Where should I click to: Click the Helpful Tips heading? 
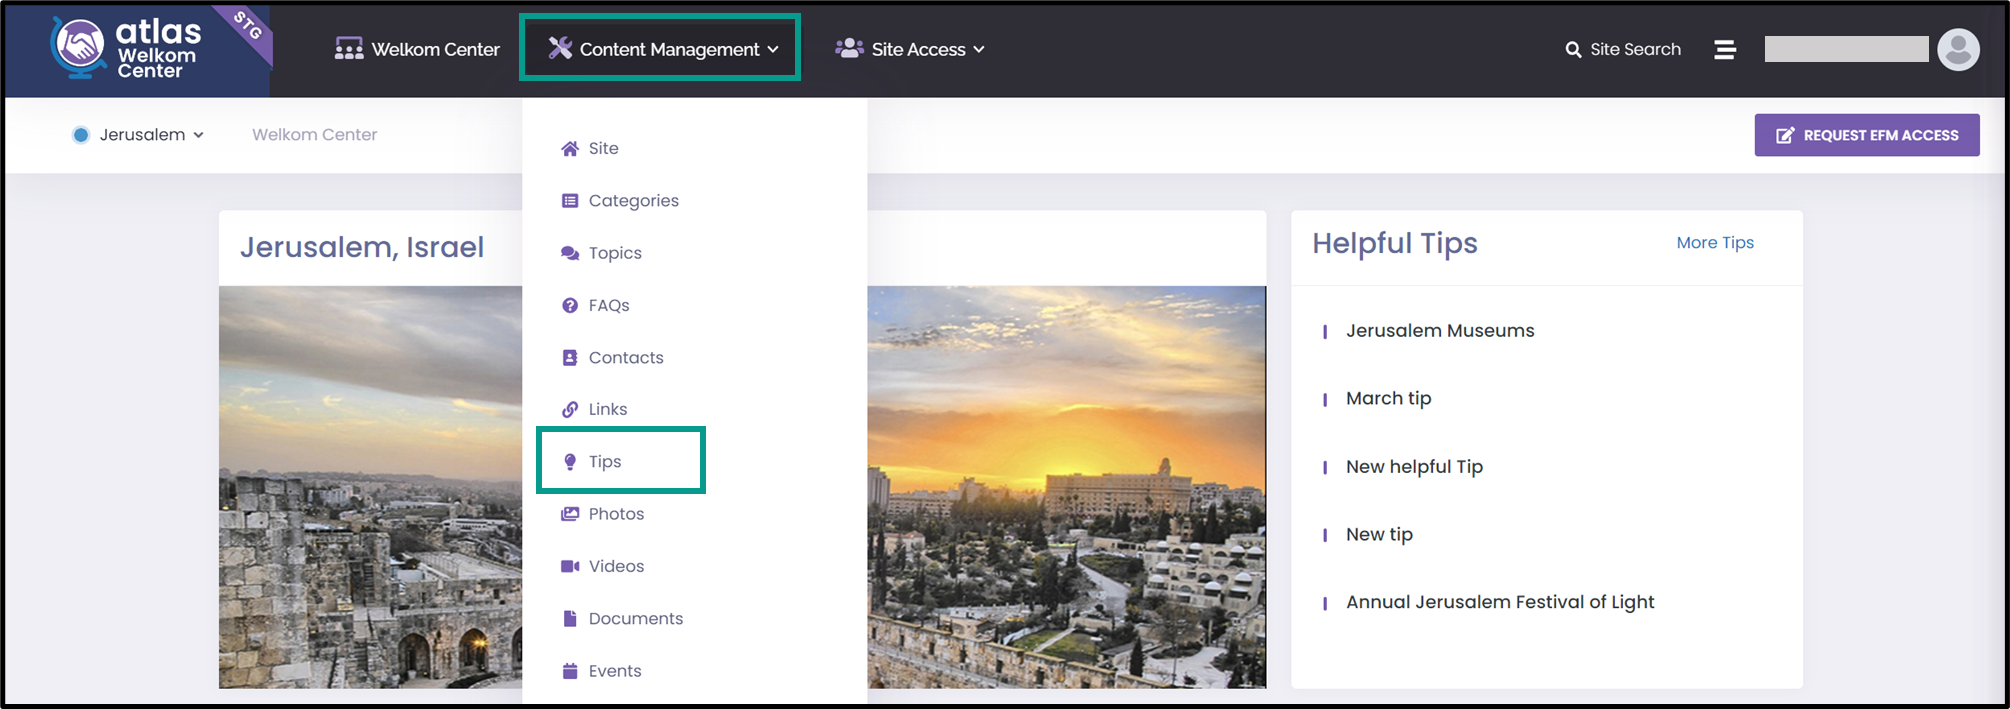click(x=1395, y=243)
